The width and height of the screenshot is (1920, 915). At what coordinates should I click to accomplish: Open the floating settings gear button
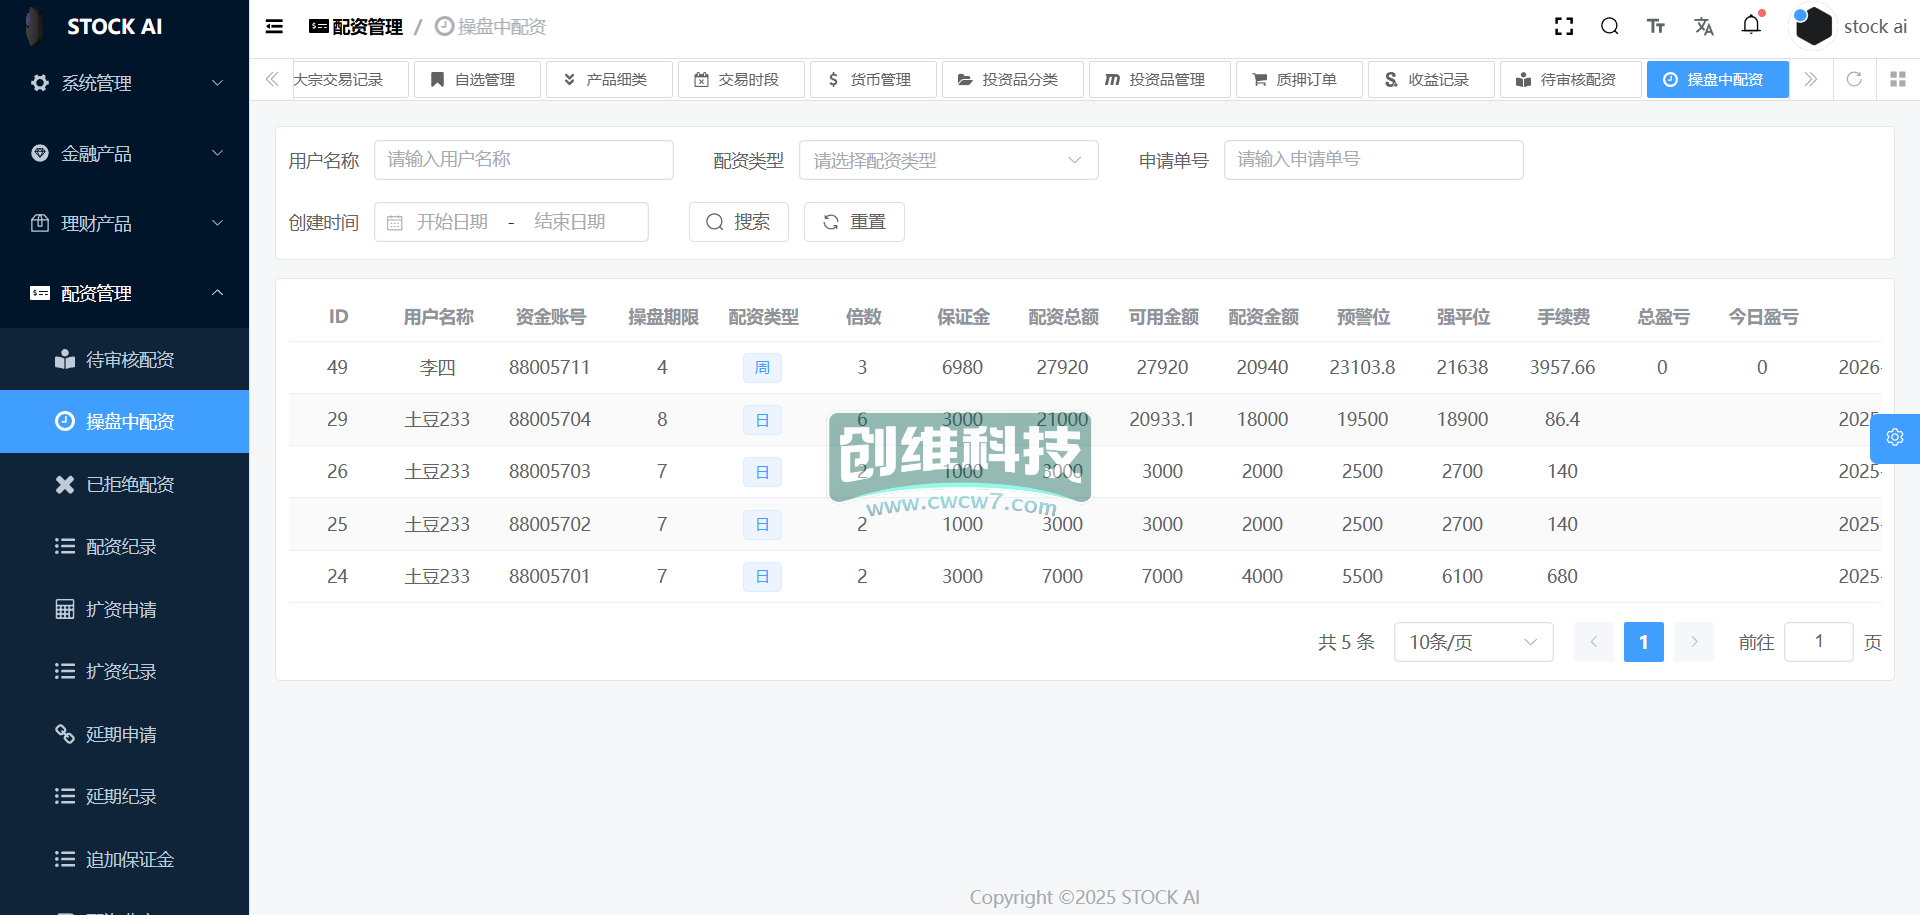[x=1894, y=438]
